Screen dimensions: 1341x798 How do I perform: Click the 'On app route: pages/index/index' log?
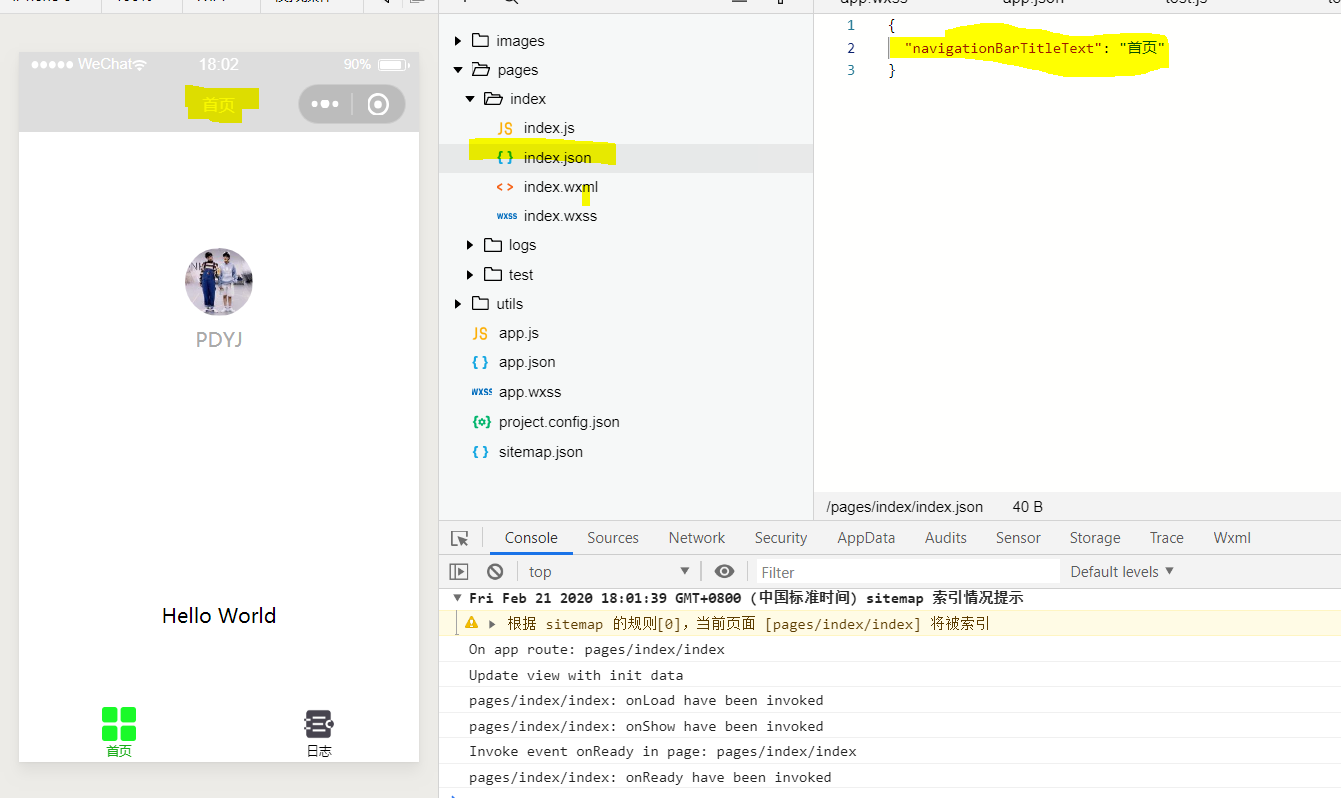[x=597, y=649]
